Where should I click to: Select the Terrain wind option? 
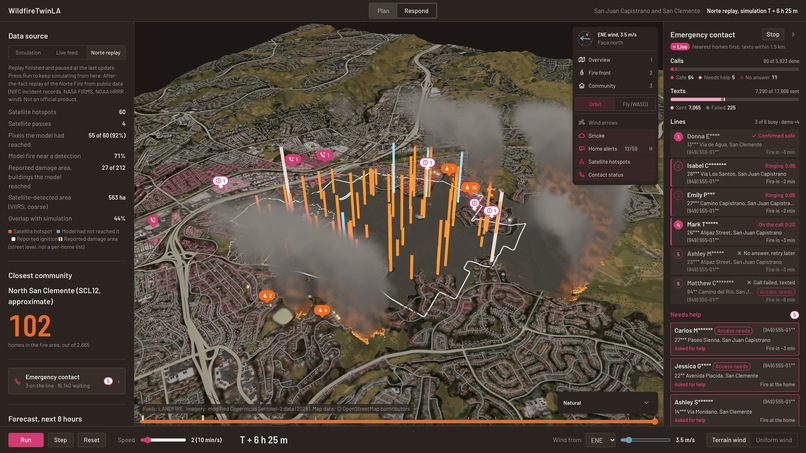[x=728, y=440]
